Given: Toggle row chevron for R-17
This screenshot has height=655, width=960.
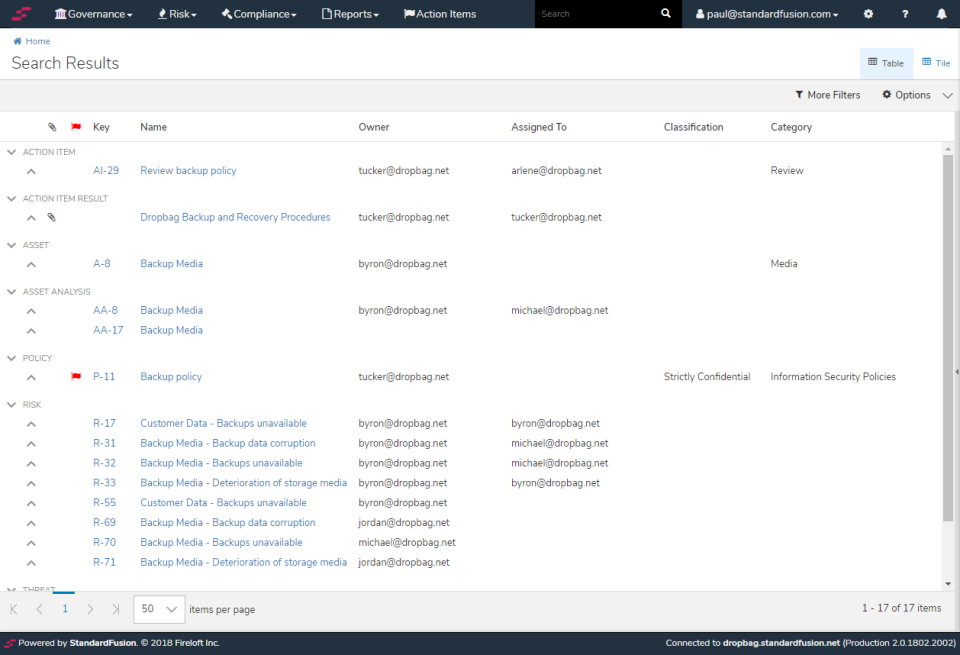Looking at the screenshot, I should tap(31, 424).
